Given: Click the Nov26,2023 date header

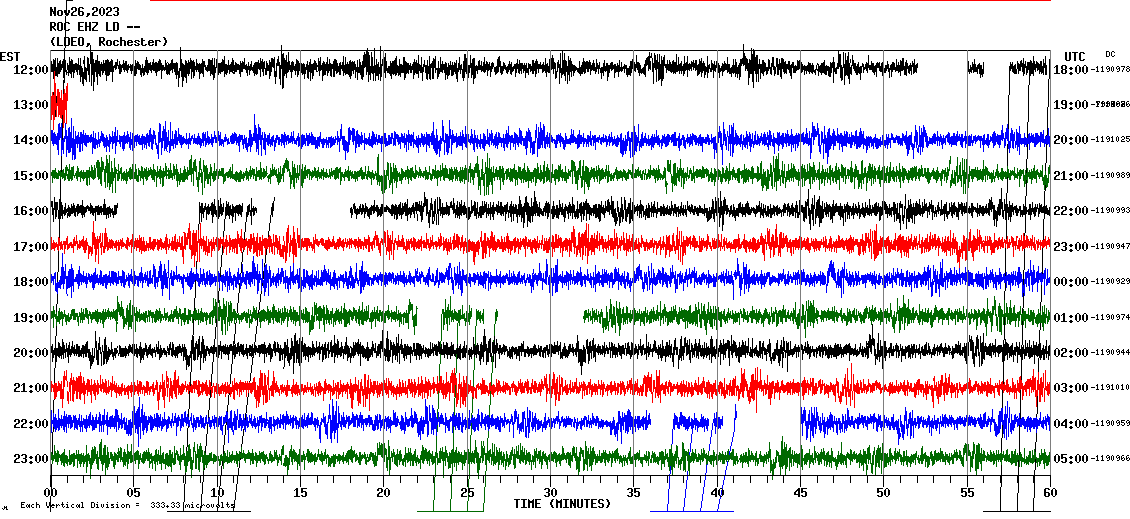Looking at the screenshot, I should coord(84,12).
